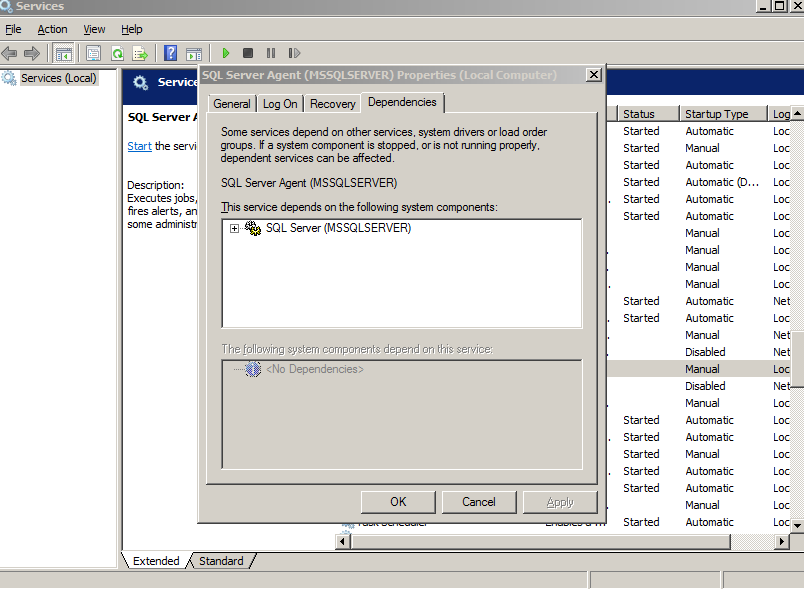Click the horizontal scrollbar right arrow
Viewport: 804px width, 589px height.
coord(781,541)
